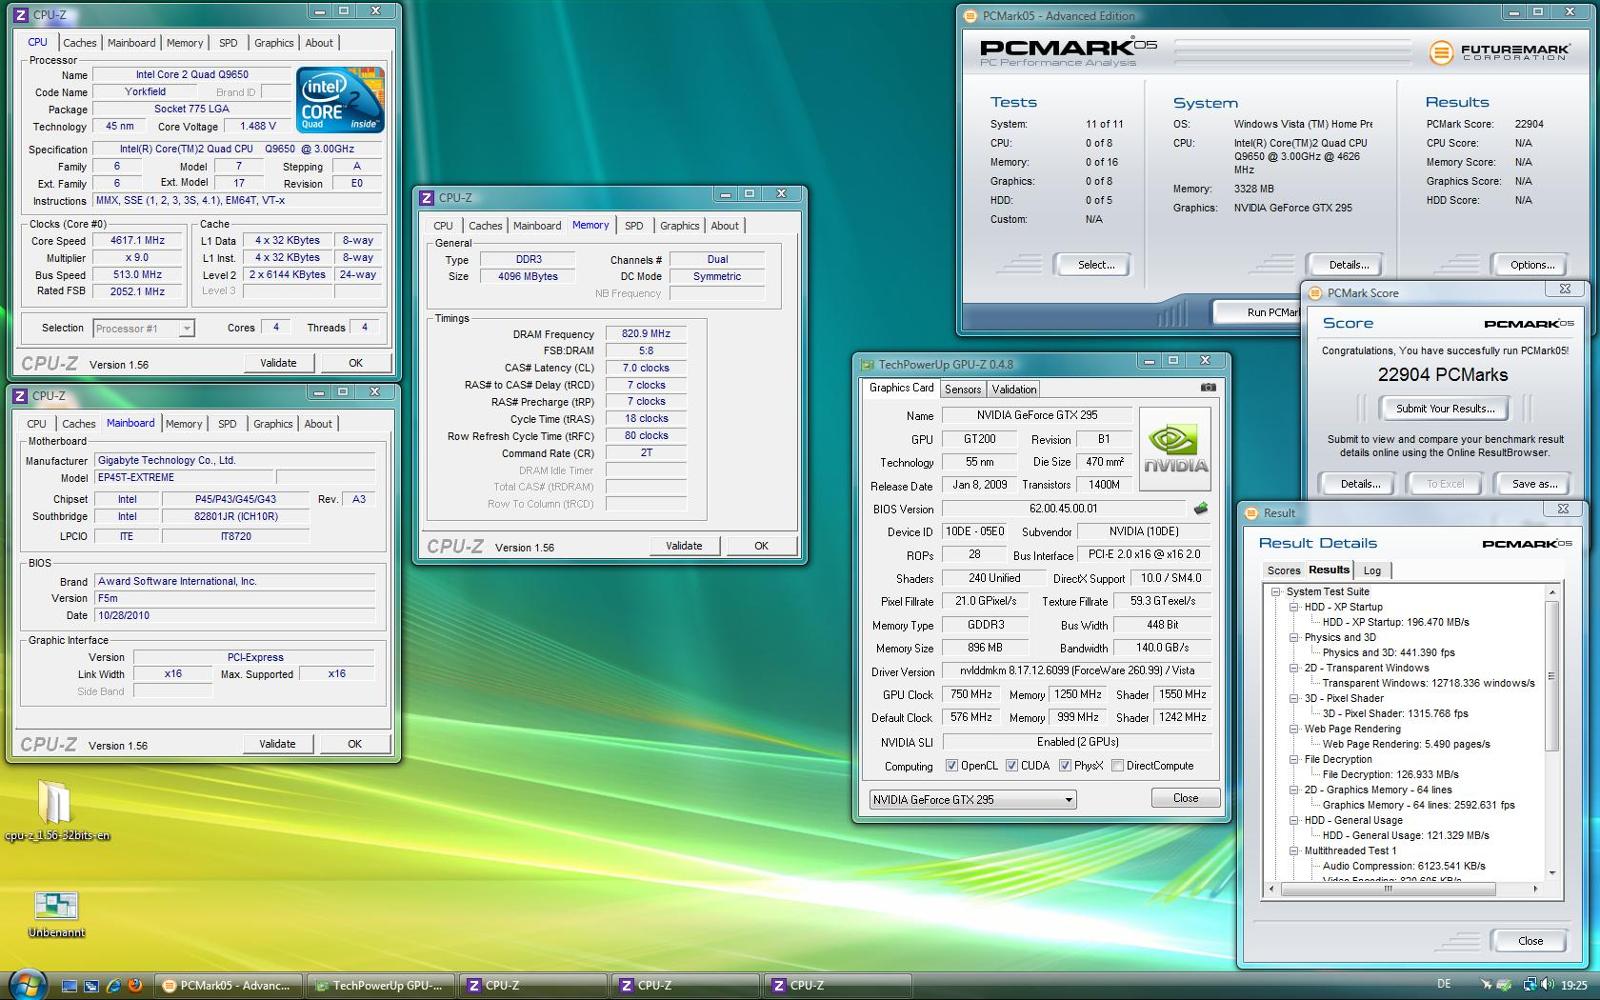Collapse the 2D - Transparent Windows node
The image size is (1600, 1000).
[1294, 668]
